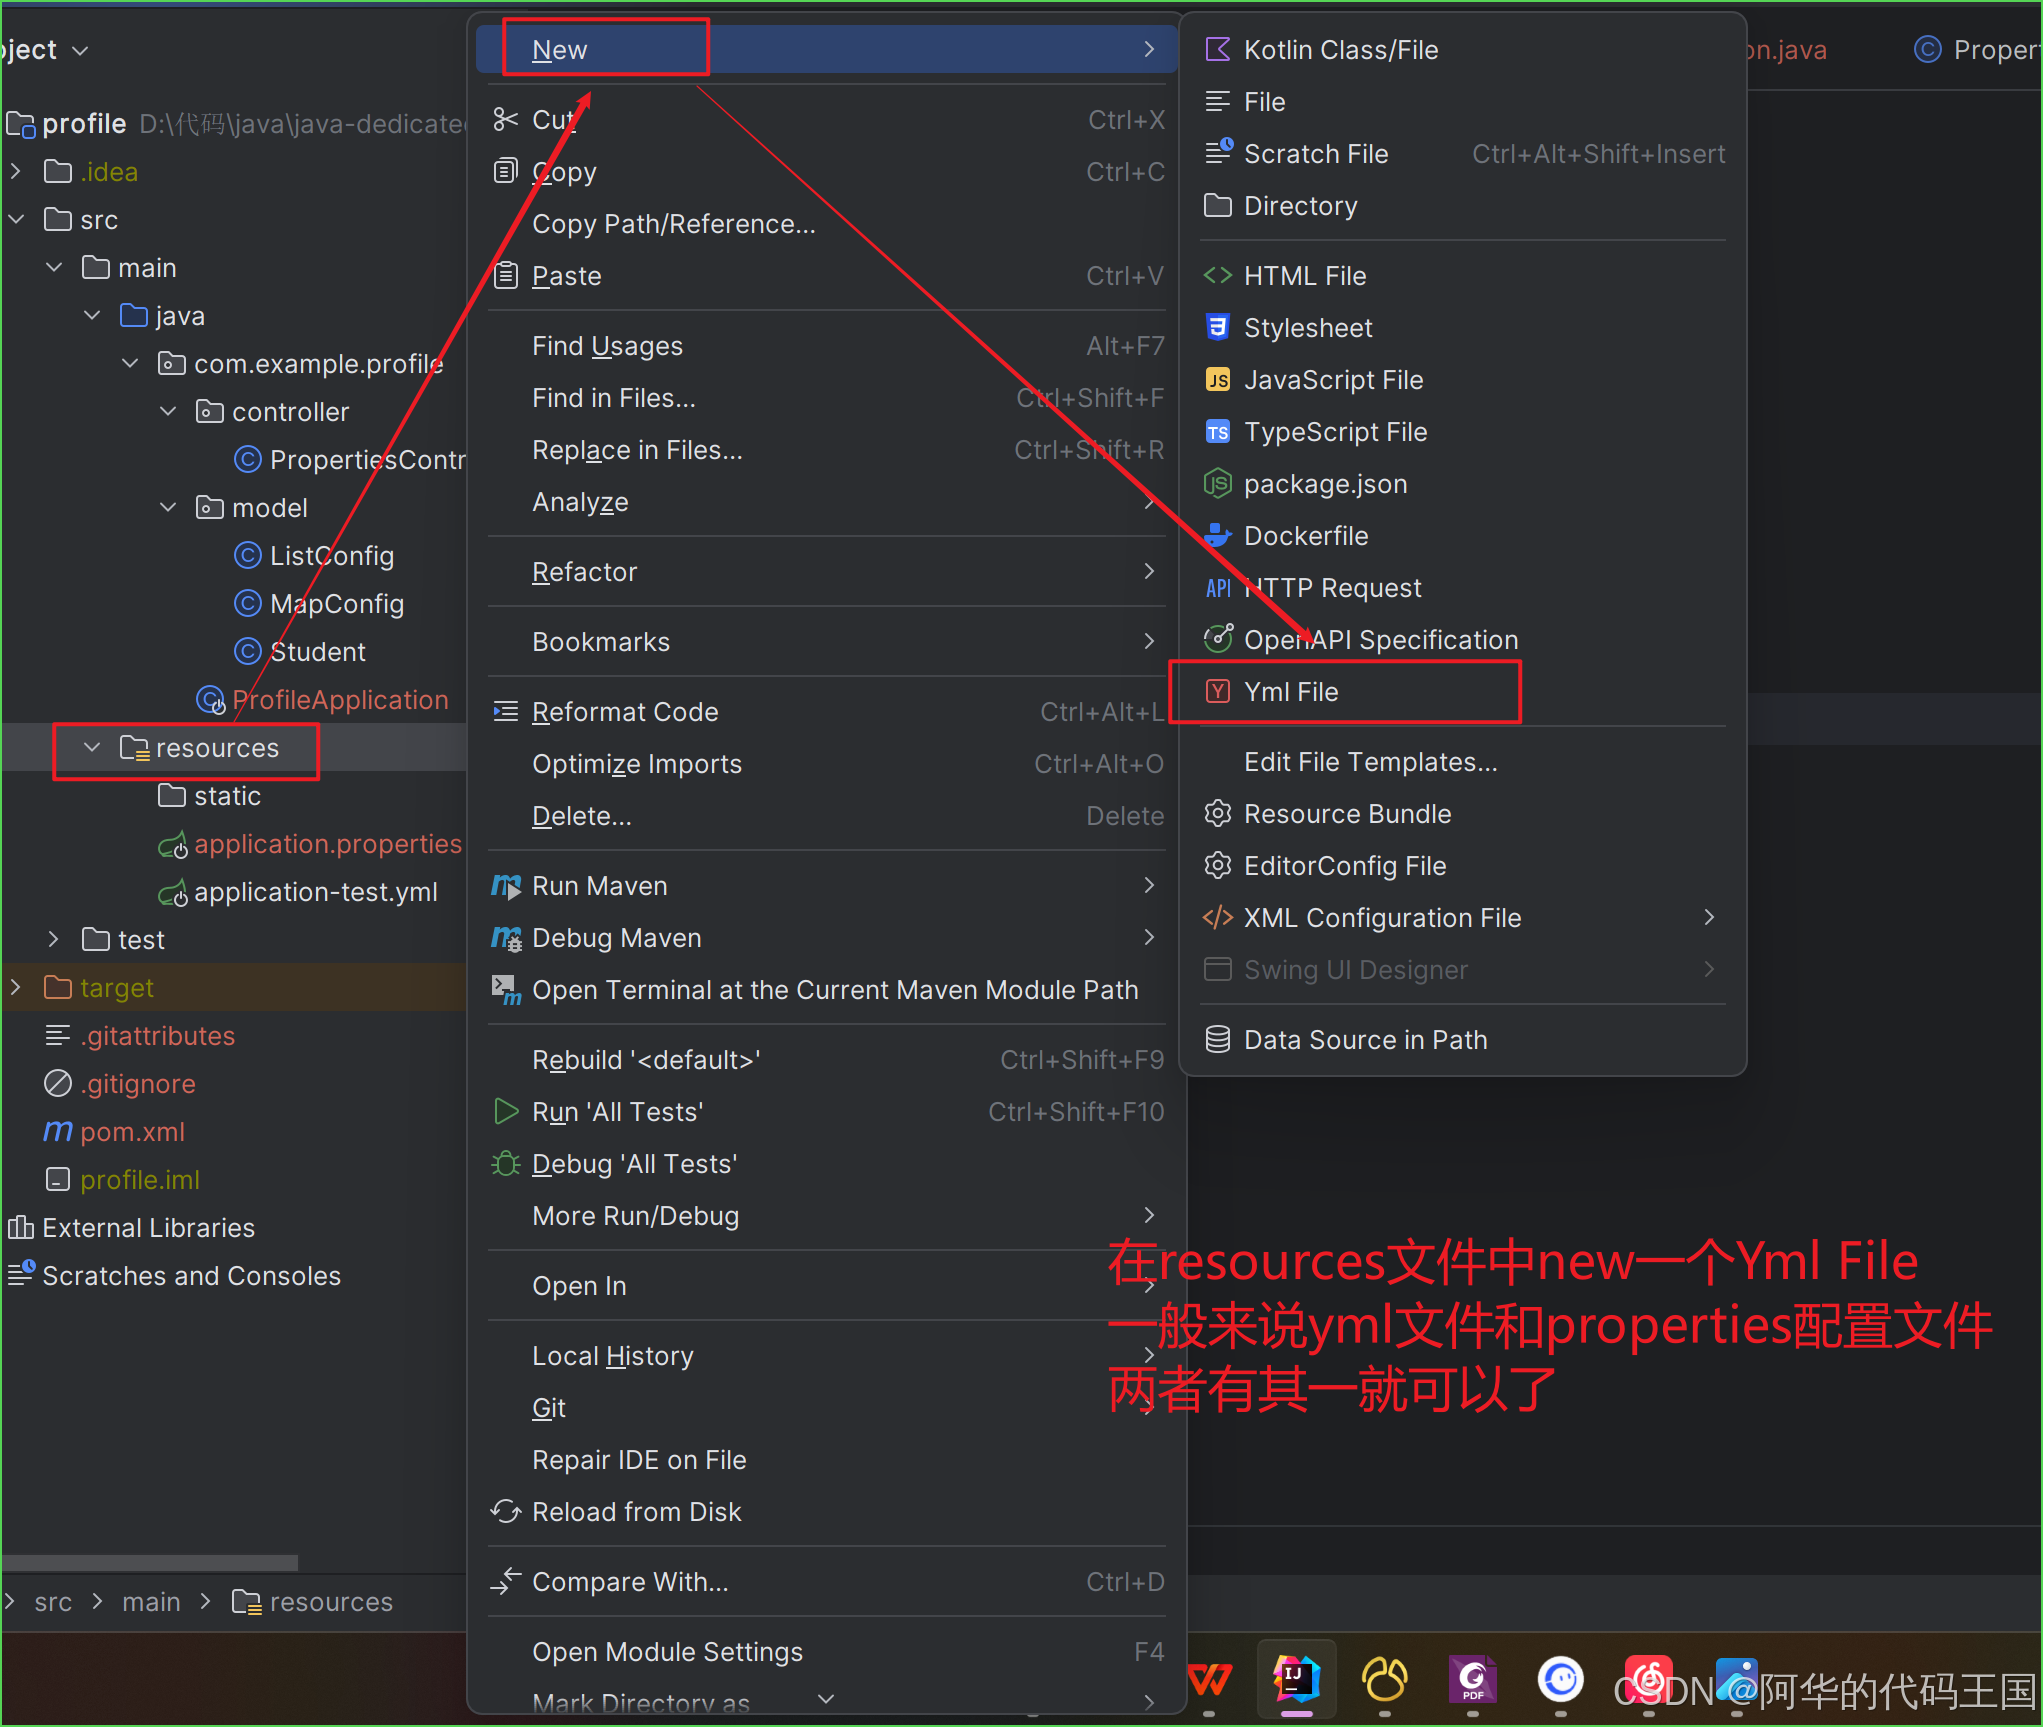This screenshot has height=1727, width=2043.
Task: Click the Data Source in Path icon
Action: point(1217,1040)
